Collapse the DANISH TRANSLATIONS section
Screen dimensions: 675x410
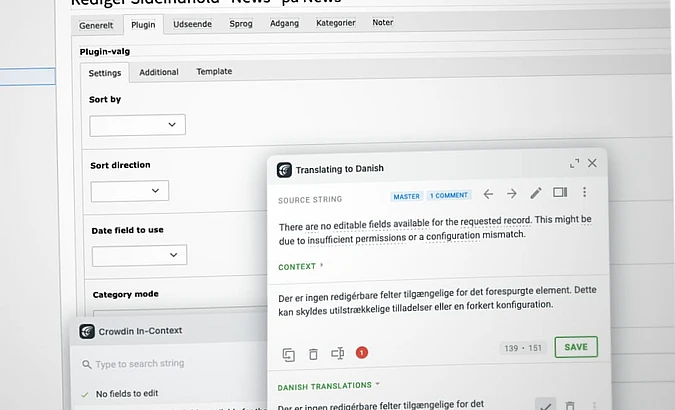point(328,386)
